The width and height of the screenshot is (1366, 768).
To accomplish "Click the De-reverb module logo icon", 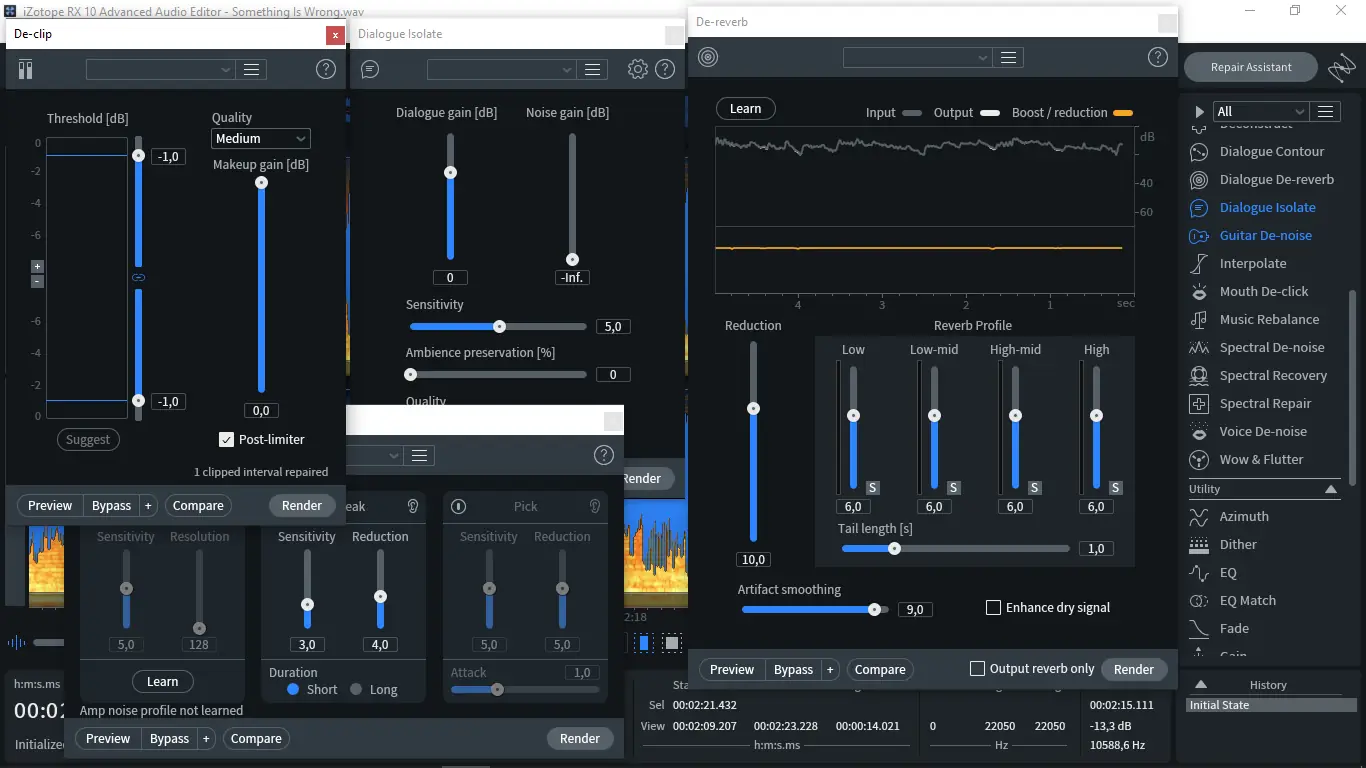I will coord(708,58).
